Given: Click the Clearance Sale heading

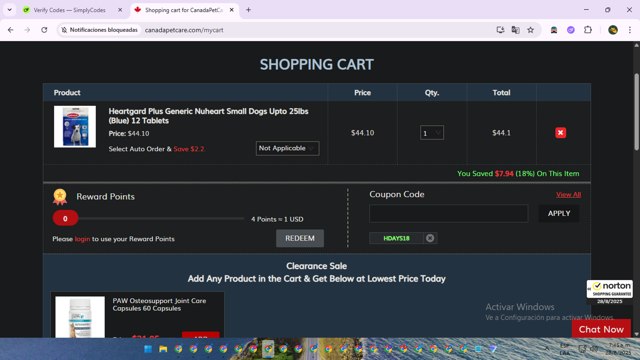Looking at the screenshot, I should tap(316, 266).
